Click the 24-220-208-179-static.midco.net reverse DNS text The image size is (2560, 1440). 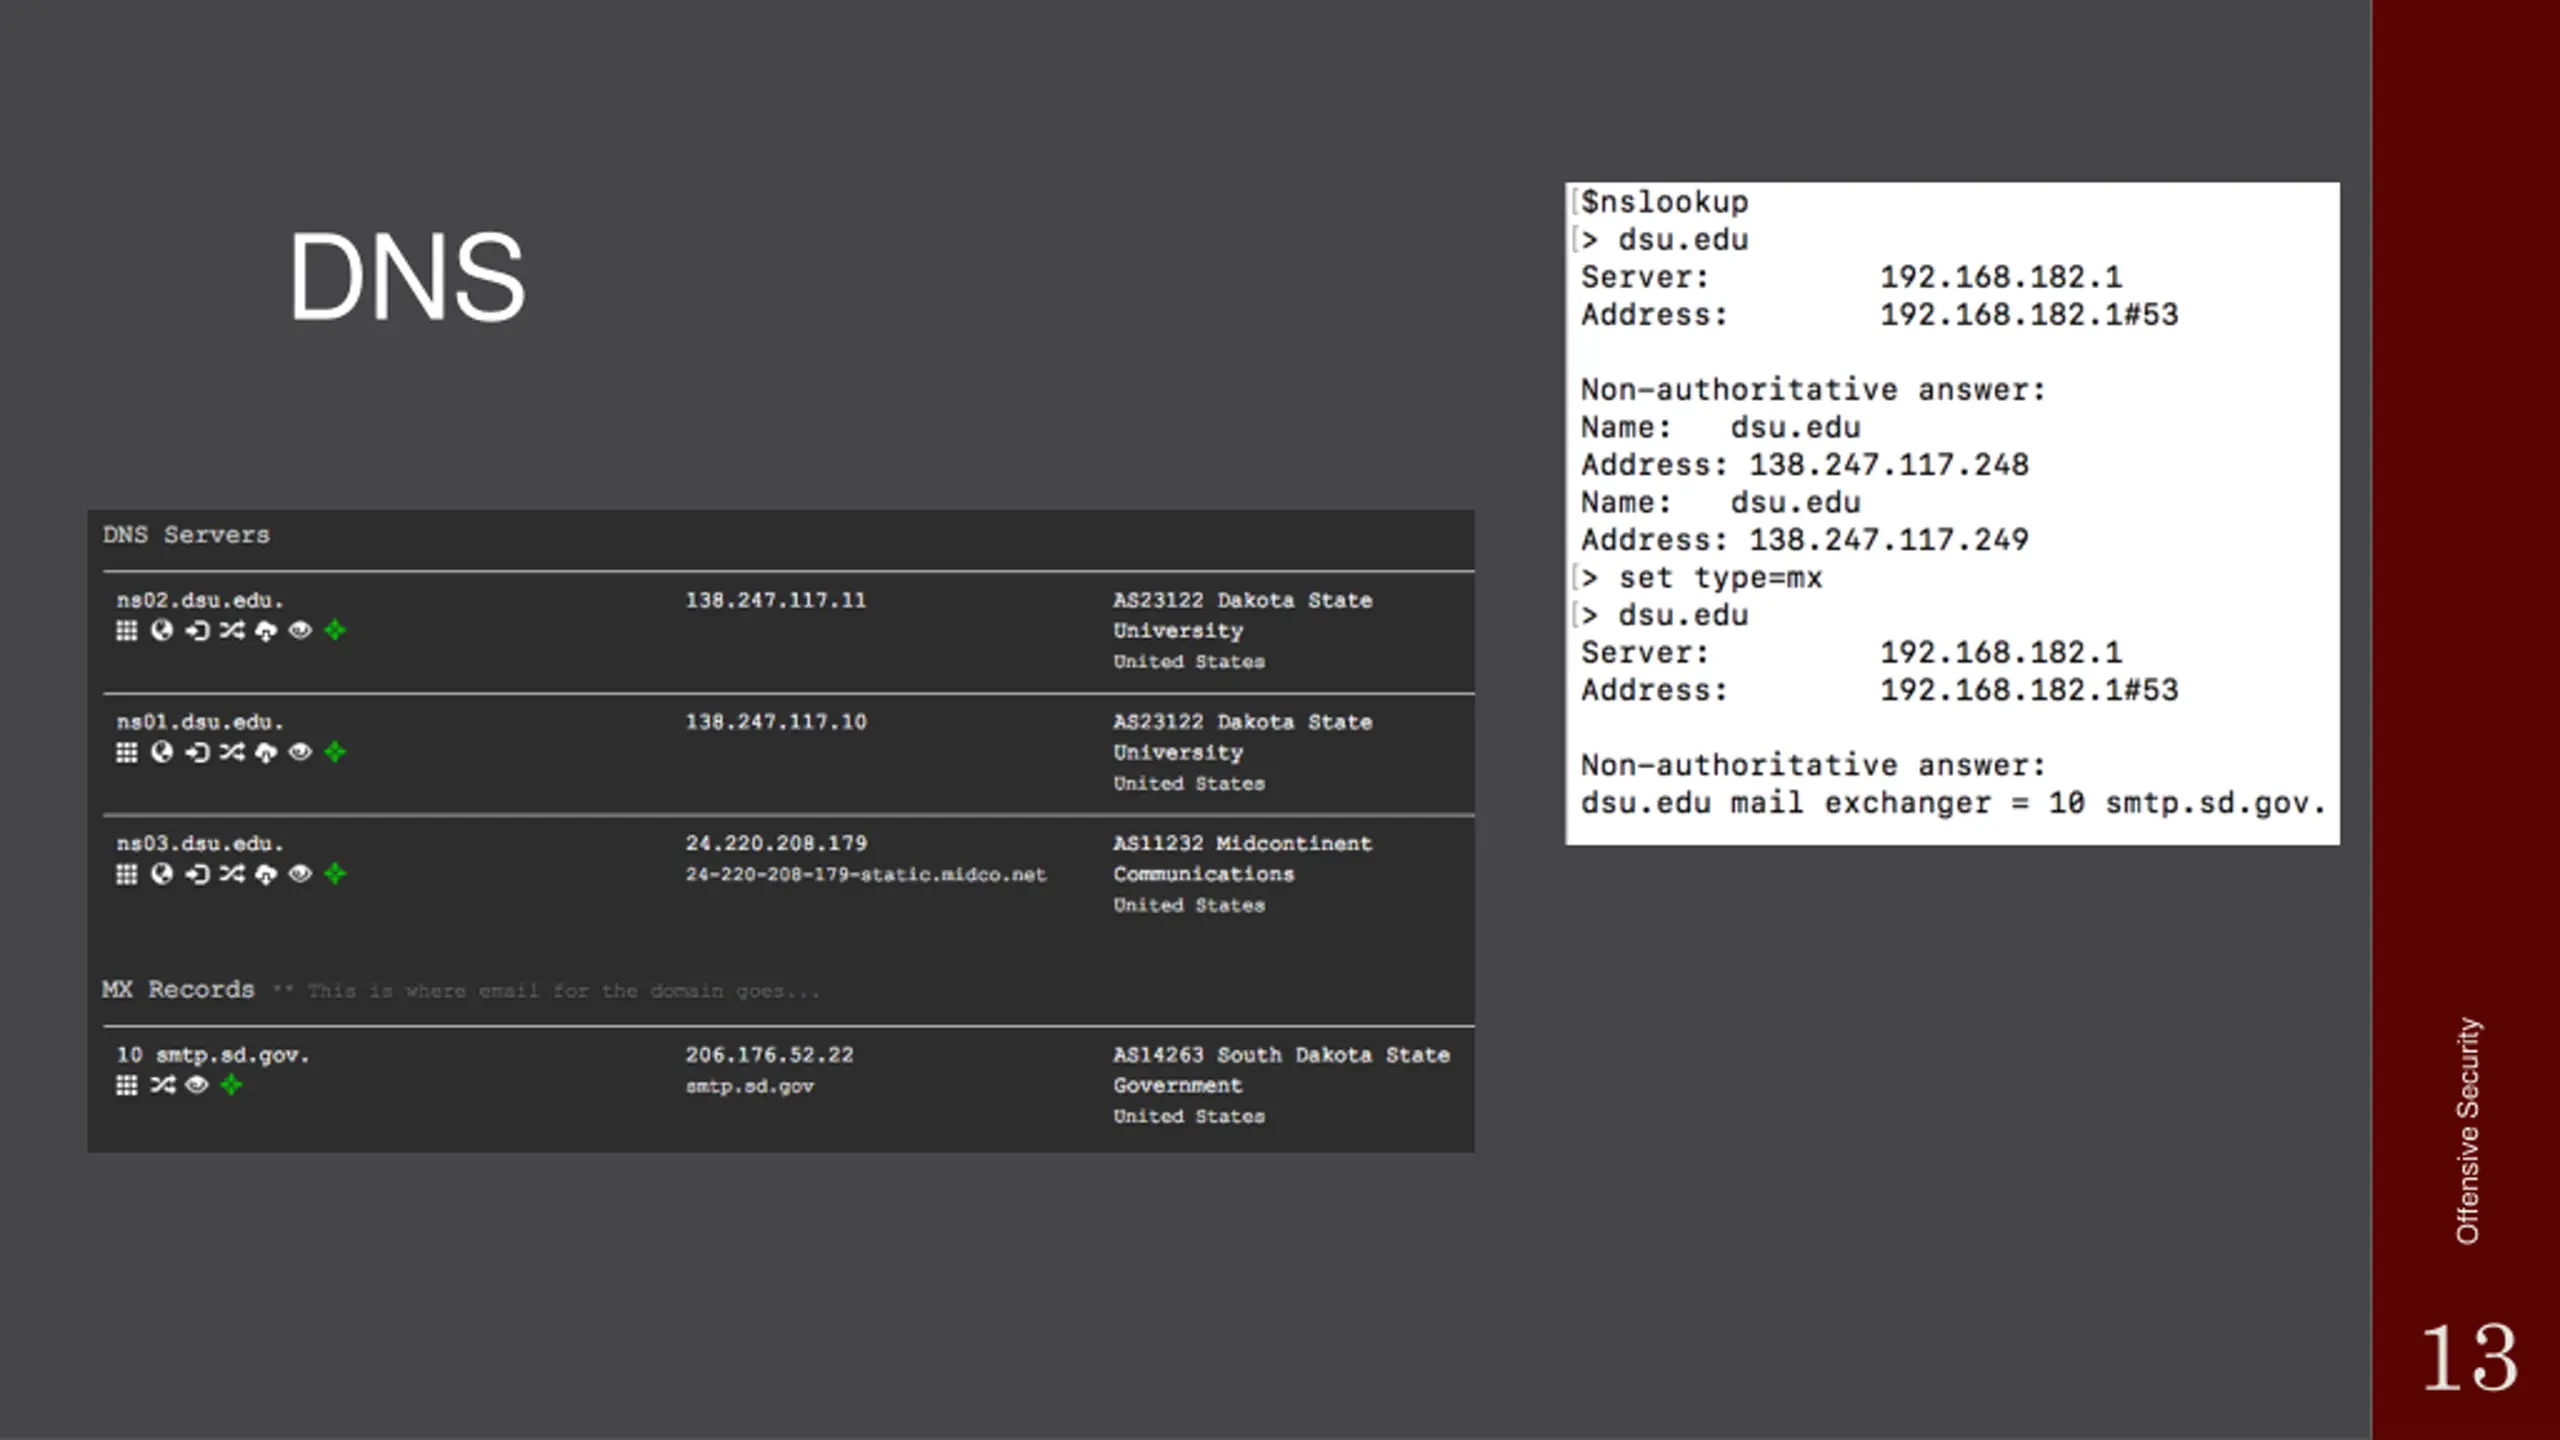[865, 874]
